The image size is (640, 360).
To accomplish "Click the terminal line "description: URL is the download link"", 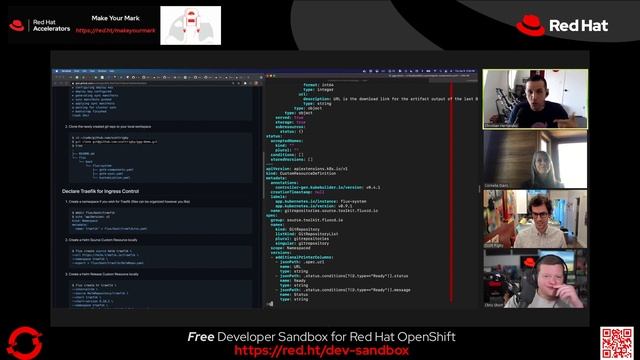I will coord(391,99).
